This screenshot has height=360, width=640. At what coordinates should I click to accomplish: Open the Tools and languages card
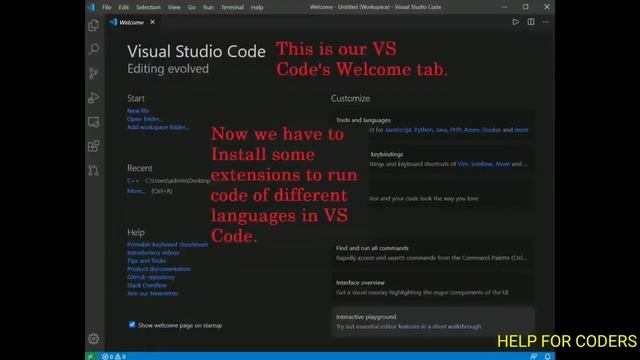coord(433,125)
